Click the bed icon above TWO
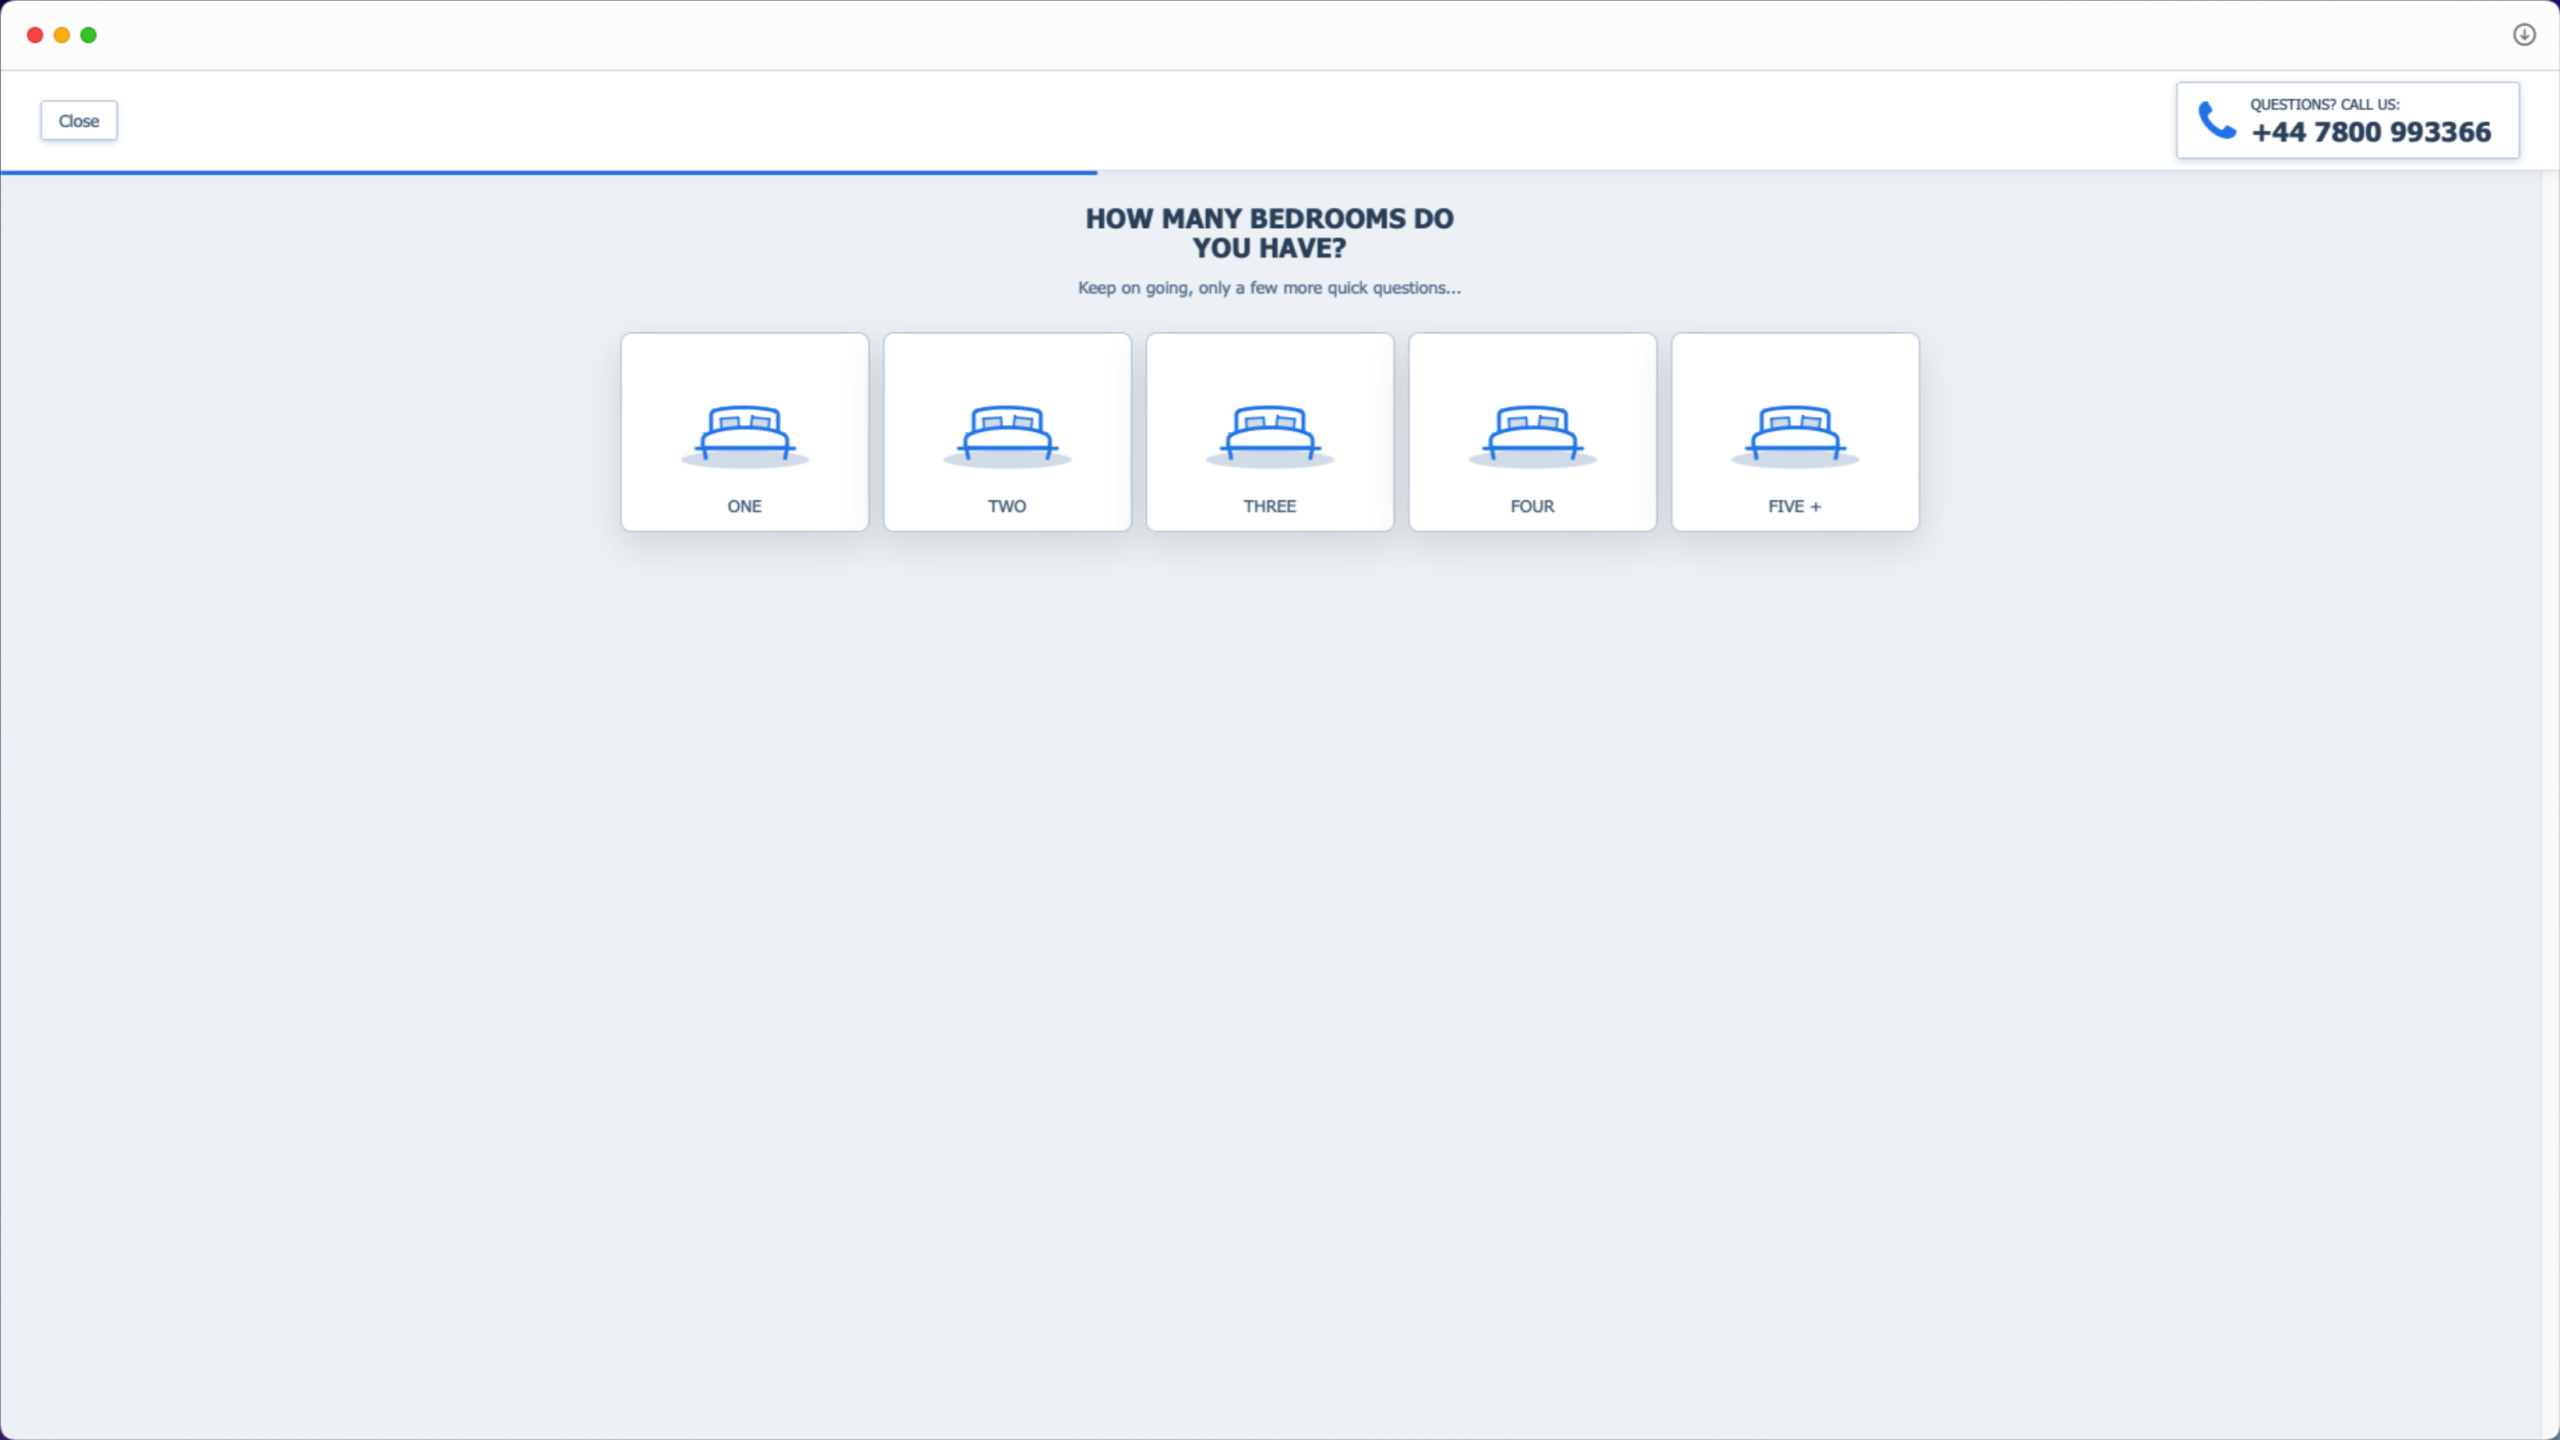 pyautogui.click(x=1007, y=435)
